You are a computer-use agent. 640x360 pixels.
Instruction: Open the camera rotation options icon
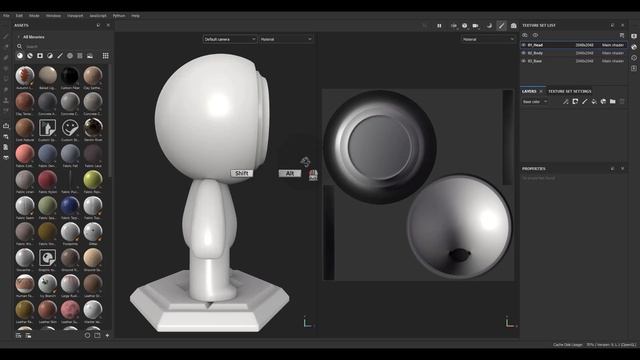[x=464, y=26]
